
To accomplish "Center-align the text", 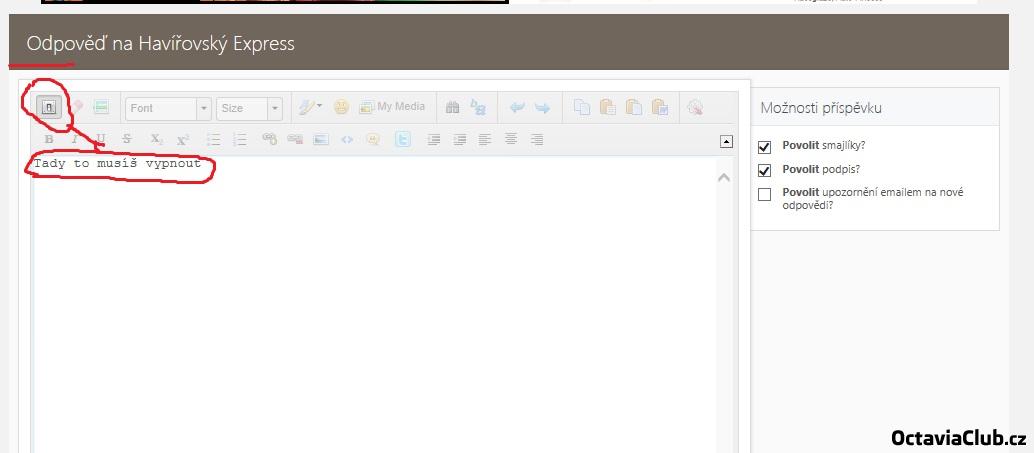I will (511, 140).
